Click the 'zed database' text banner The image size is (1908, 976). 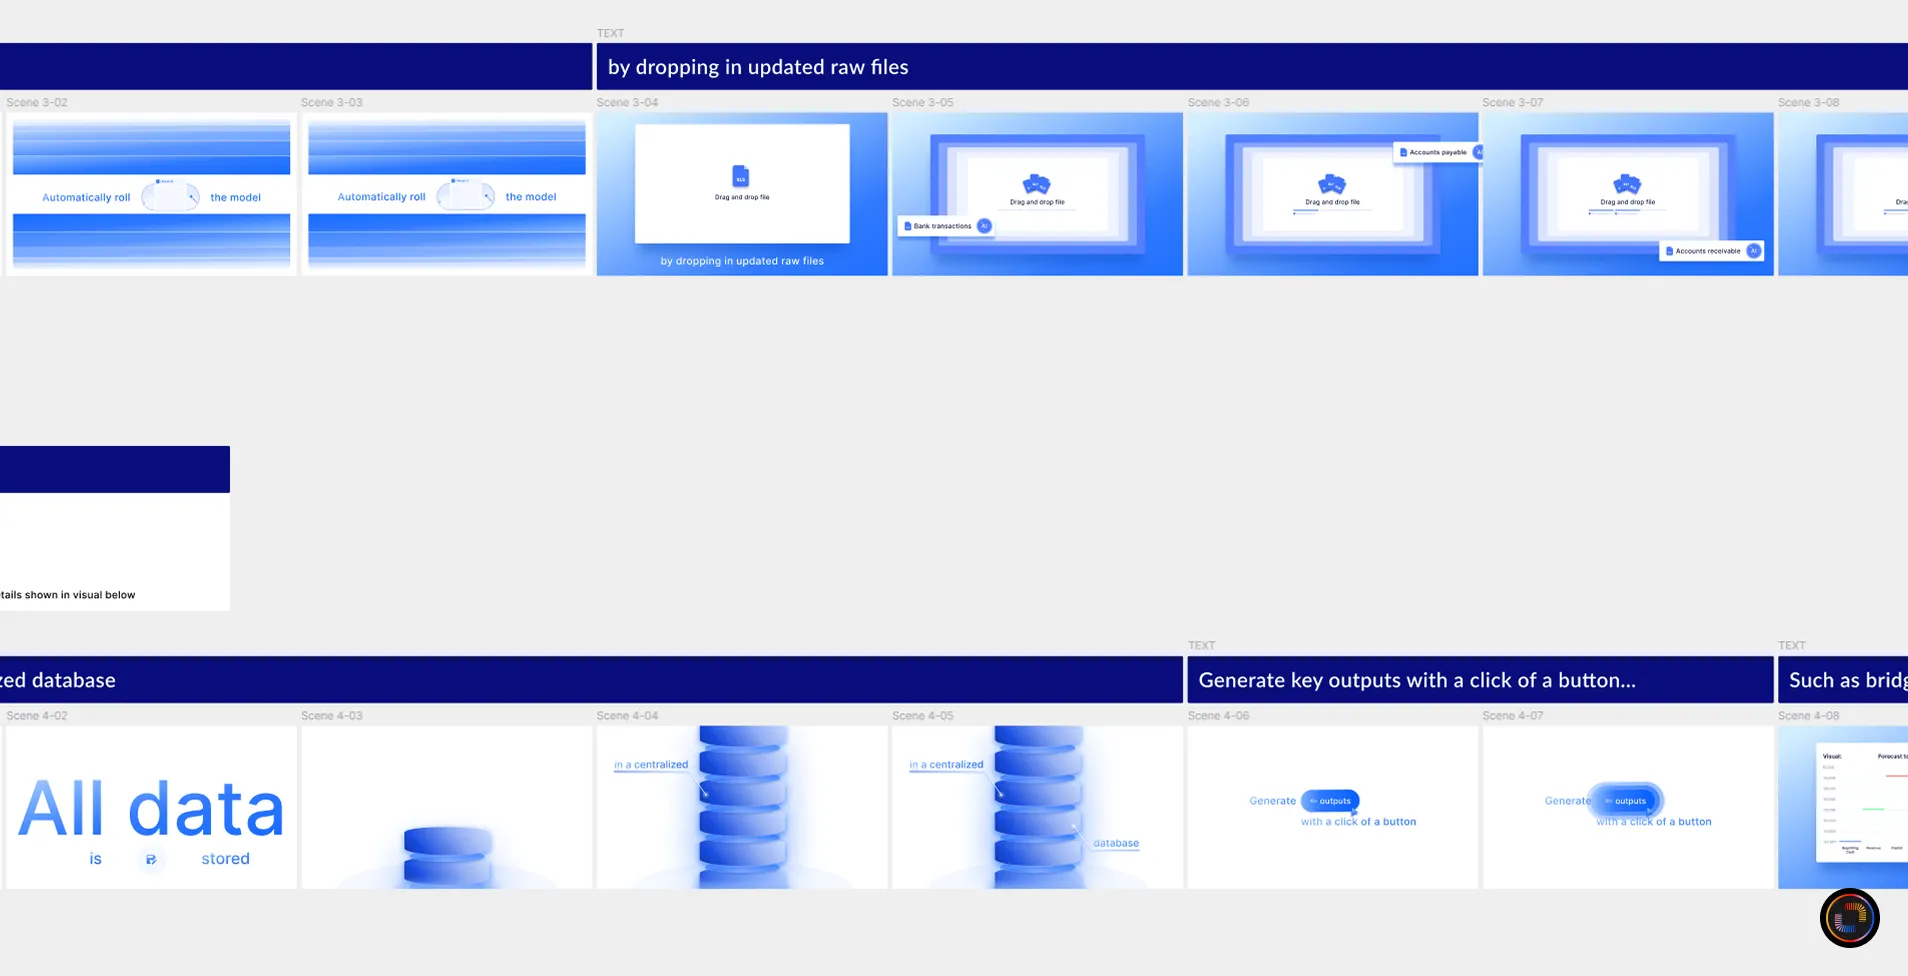591,680
